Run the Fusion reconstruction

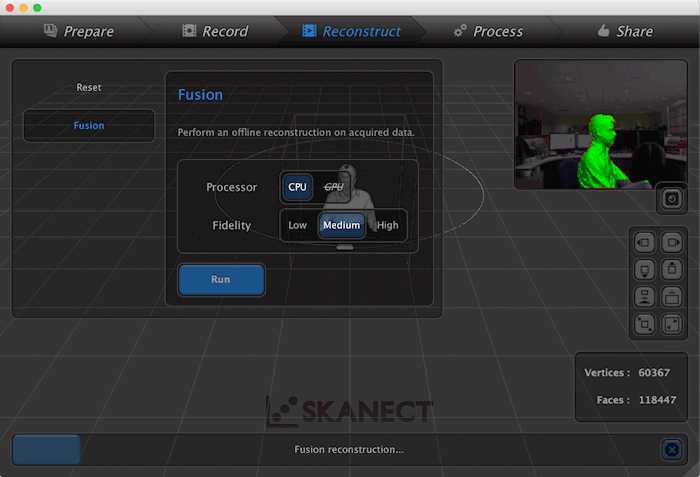tap(221, 280)
